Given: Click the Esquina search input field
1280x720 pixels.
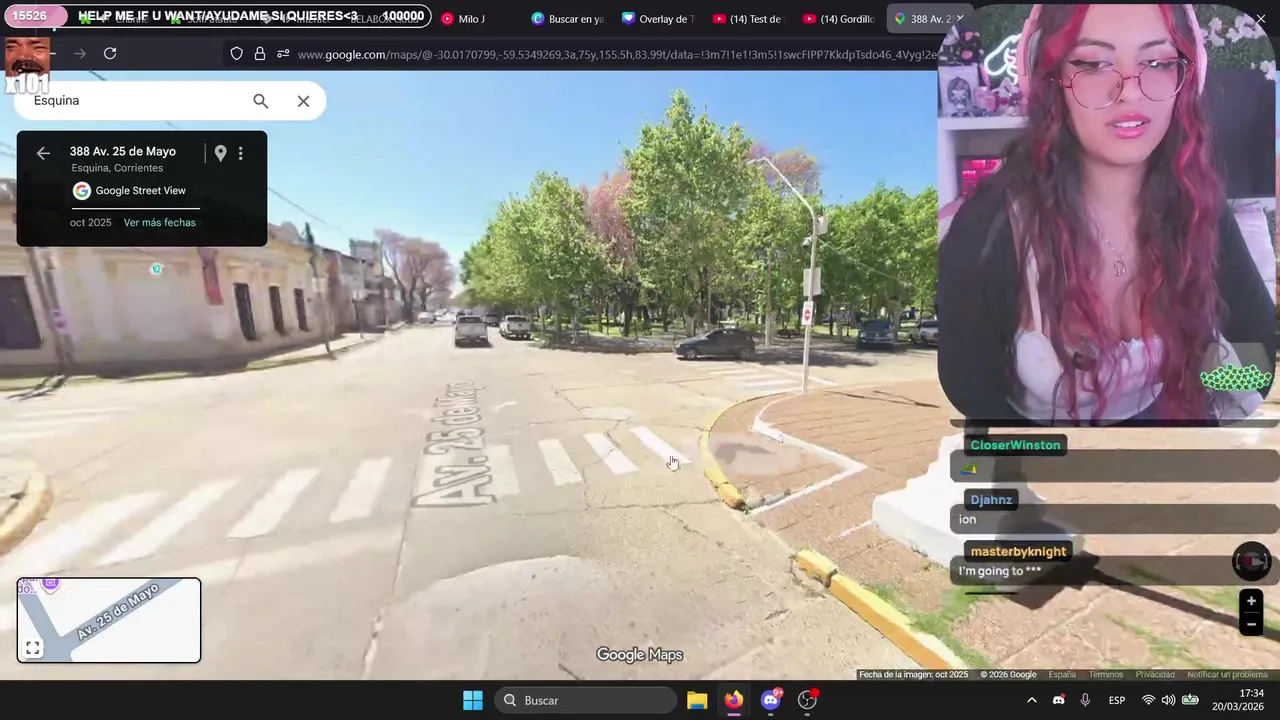Looking at the screenshot, I should pyautogui.click(x=135, y=101).
